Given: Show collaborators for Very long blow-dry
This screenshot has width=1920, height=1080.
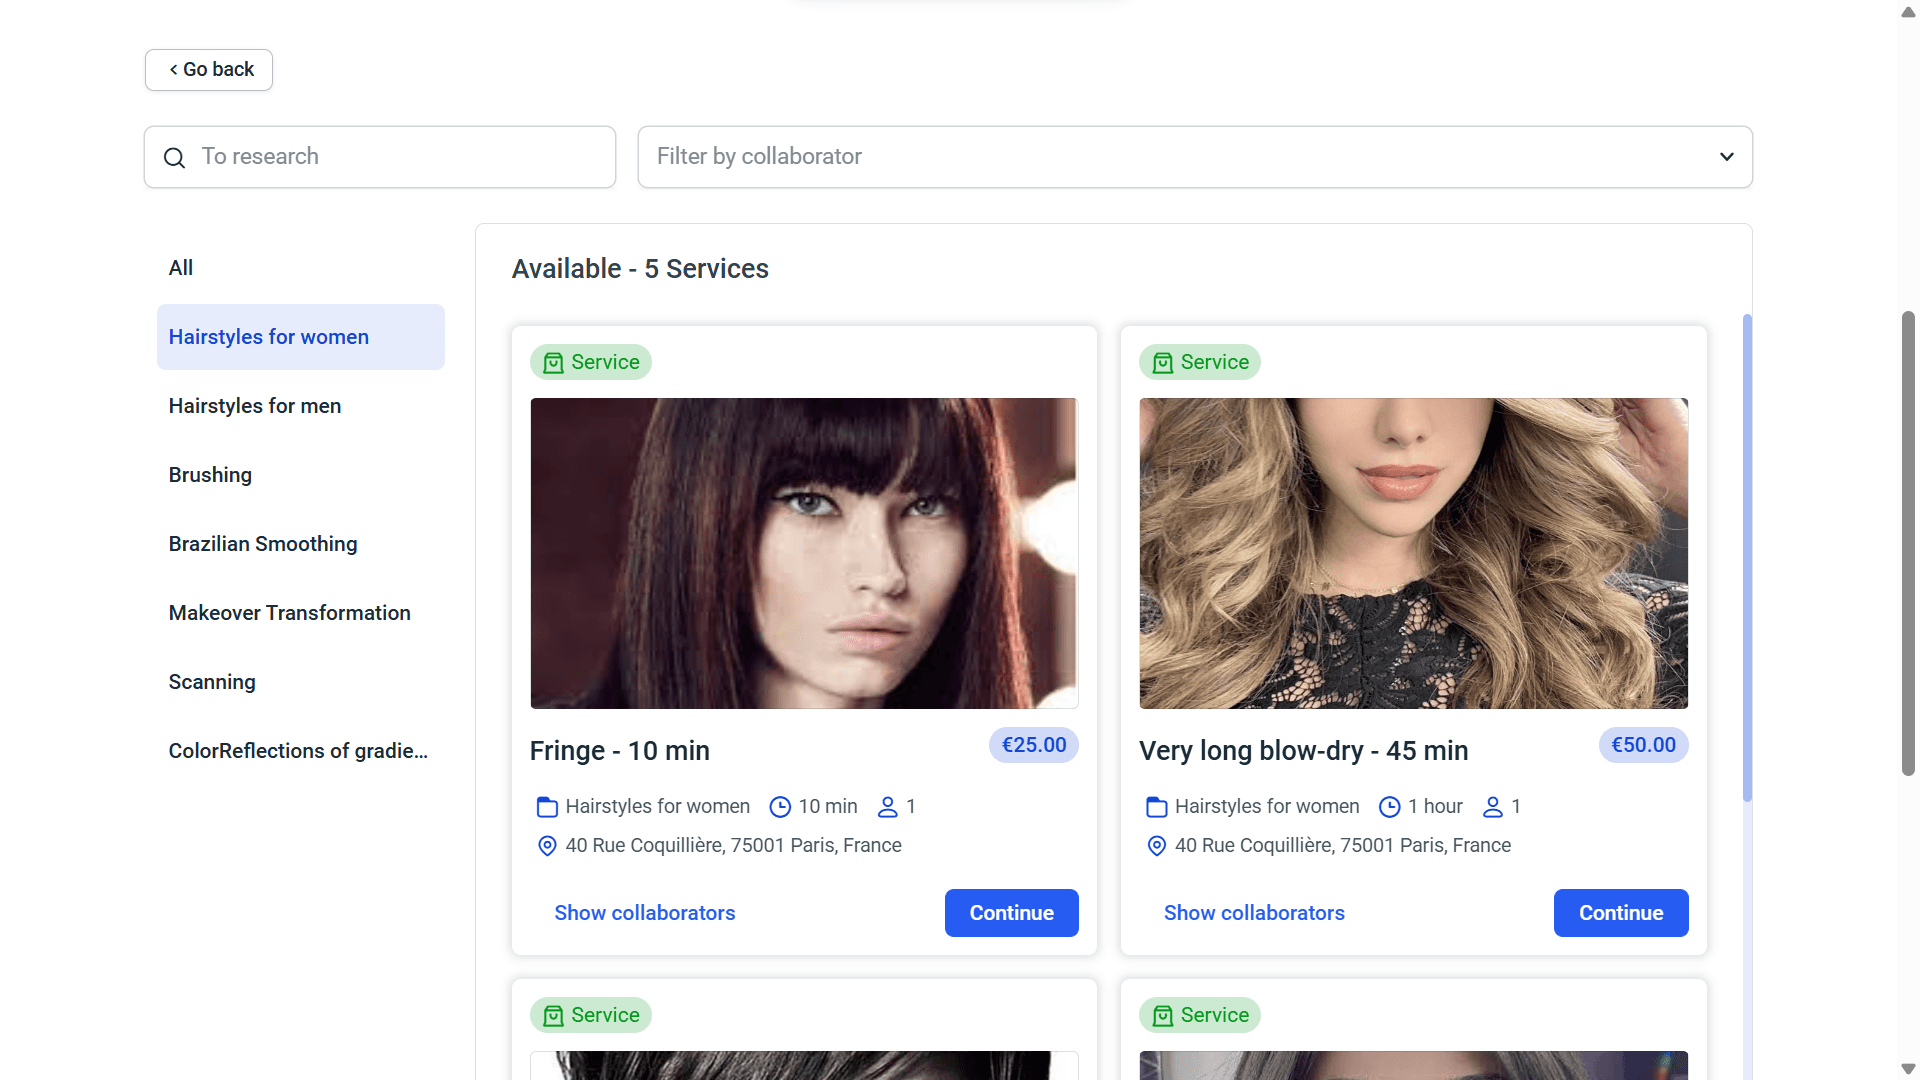Looking at the screenshot, I should (x=1253, y=913).
